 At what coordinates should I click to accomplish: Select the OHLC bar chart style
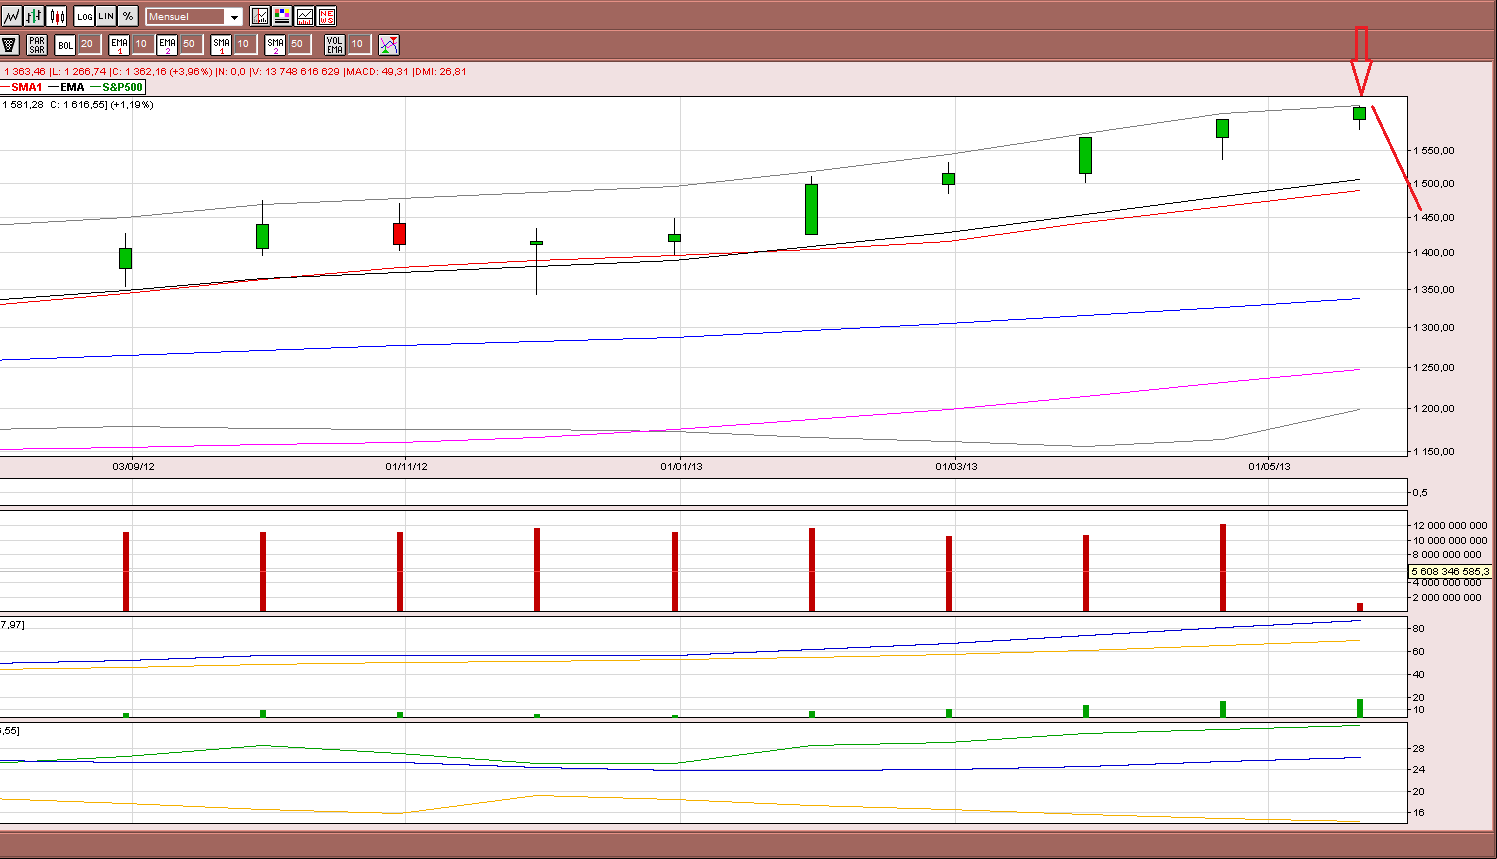click(35, 16)
